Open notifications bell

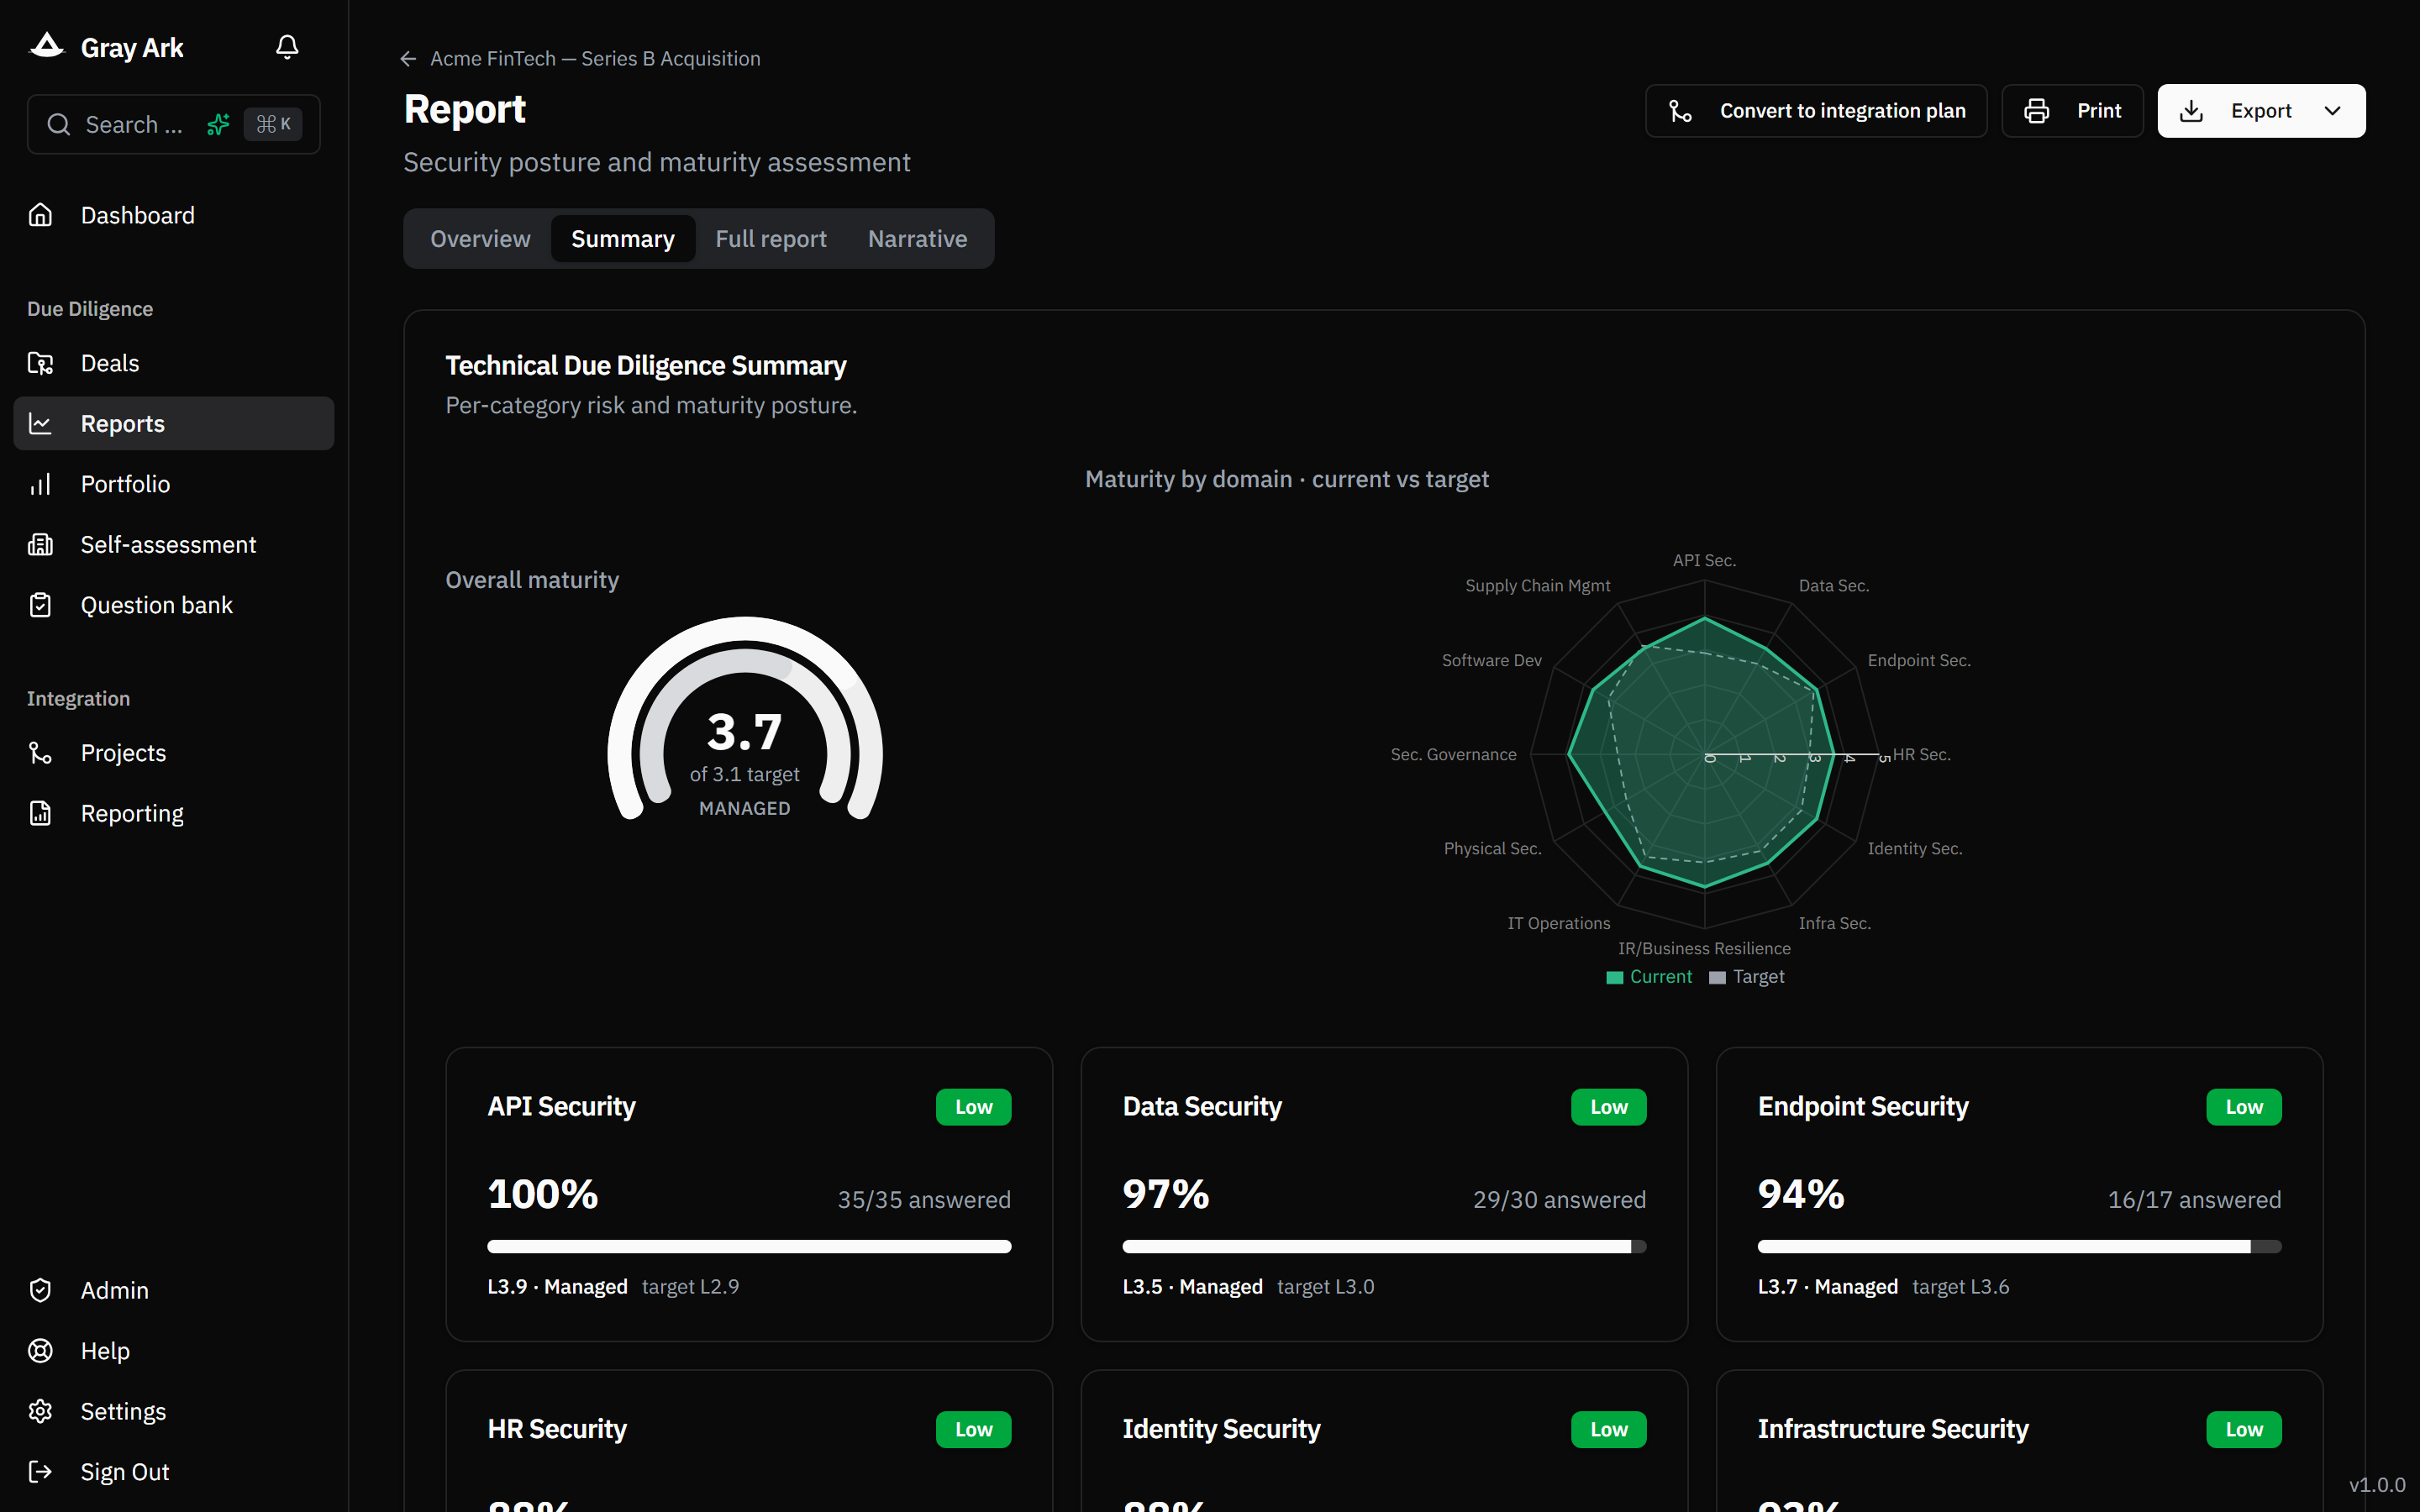[x=287, y=47]
